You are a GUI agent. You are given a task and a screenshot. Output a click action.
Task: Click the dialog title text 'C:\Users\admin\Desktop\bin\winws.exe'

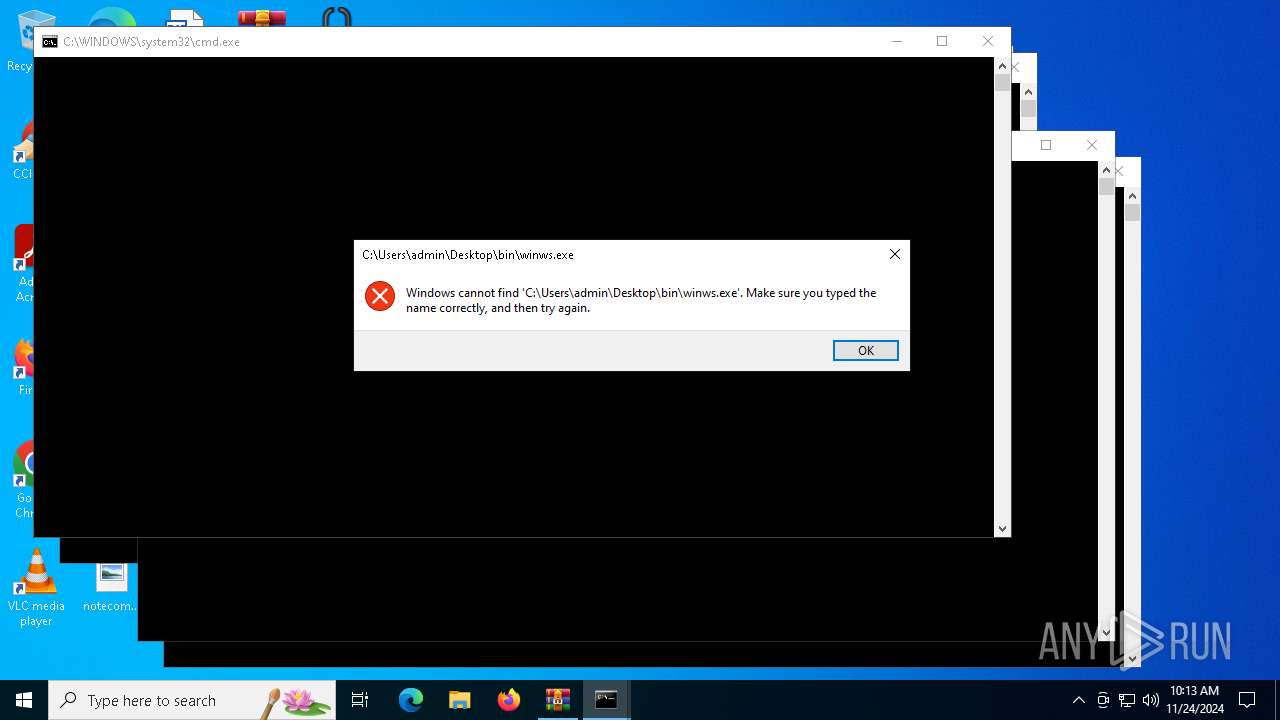468,255
